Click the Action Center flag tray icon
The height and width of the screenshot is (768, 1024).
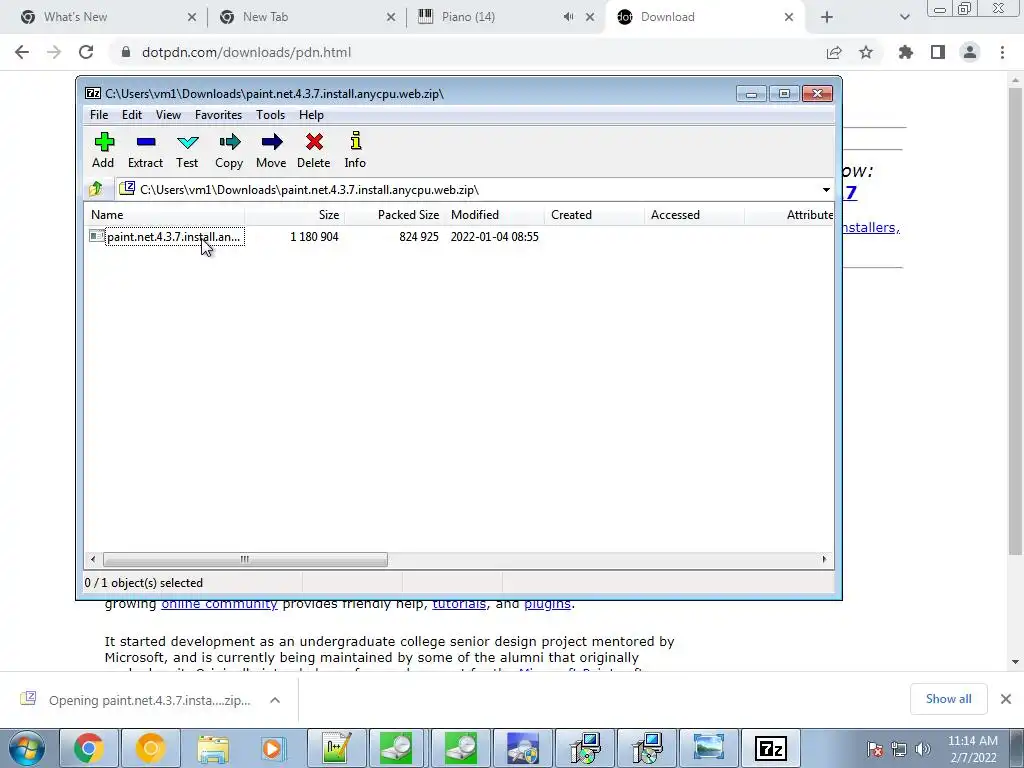[875, 749]
